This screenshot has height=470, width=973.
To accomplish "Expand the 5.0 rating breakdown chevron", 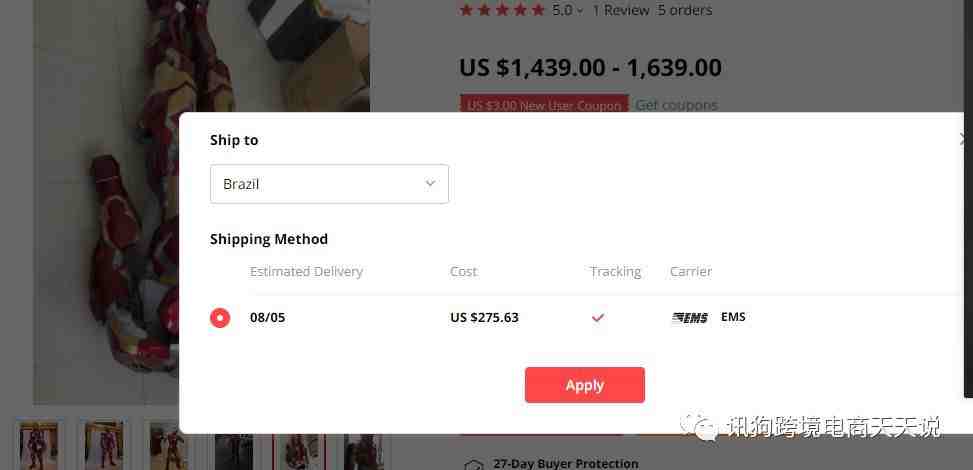I will [x=580, y=11].
